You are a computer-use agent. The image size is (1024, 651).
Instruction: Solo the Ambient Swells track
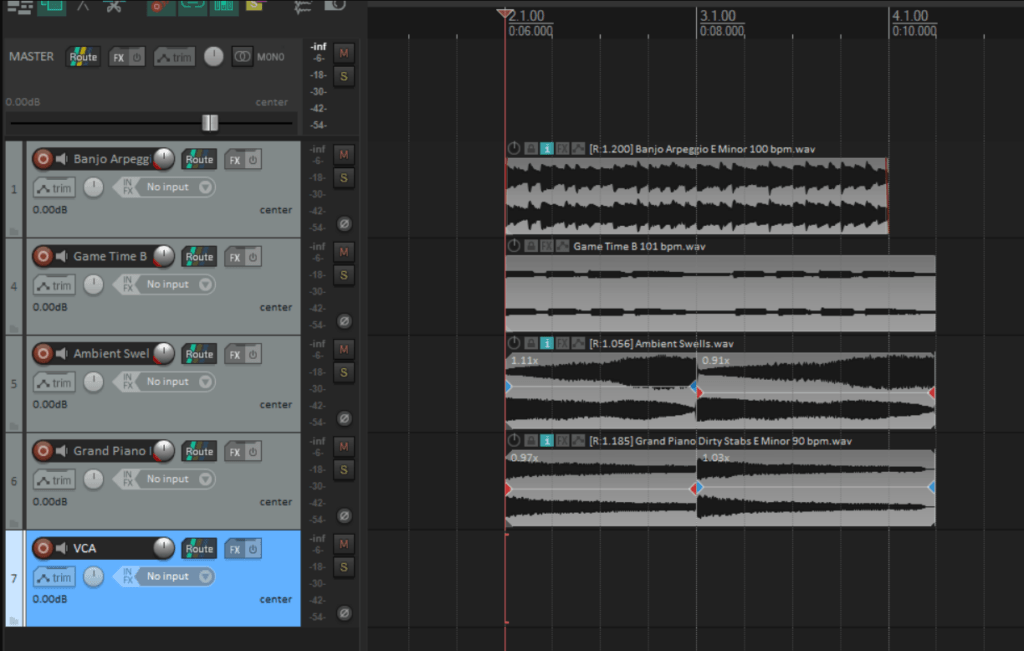pyautogui.click(x=344, y=372)
